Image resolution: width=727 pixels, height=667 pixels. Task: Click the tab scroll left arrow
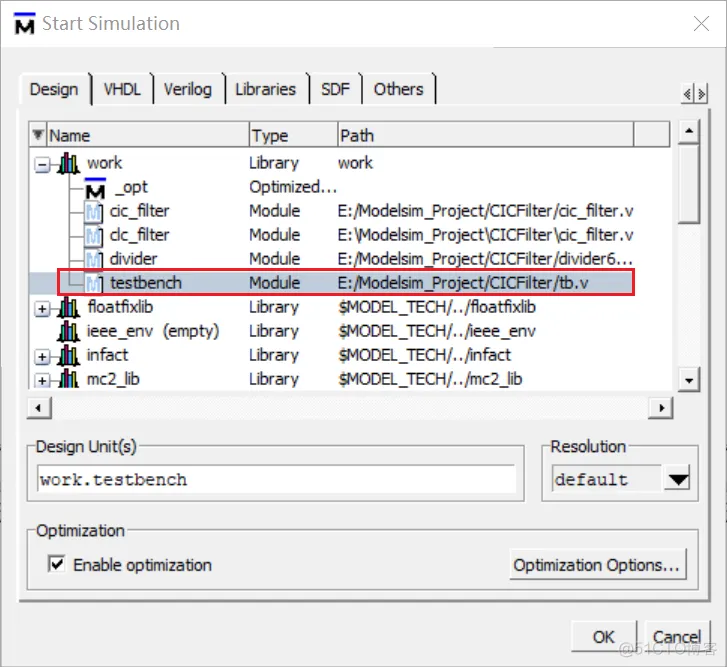click(688, 94)
